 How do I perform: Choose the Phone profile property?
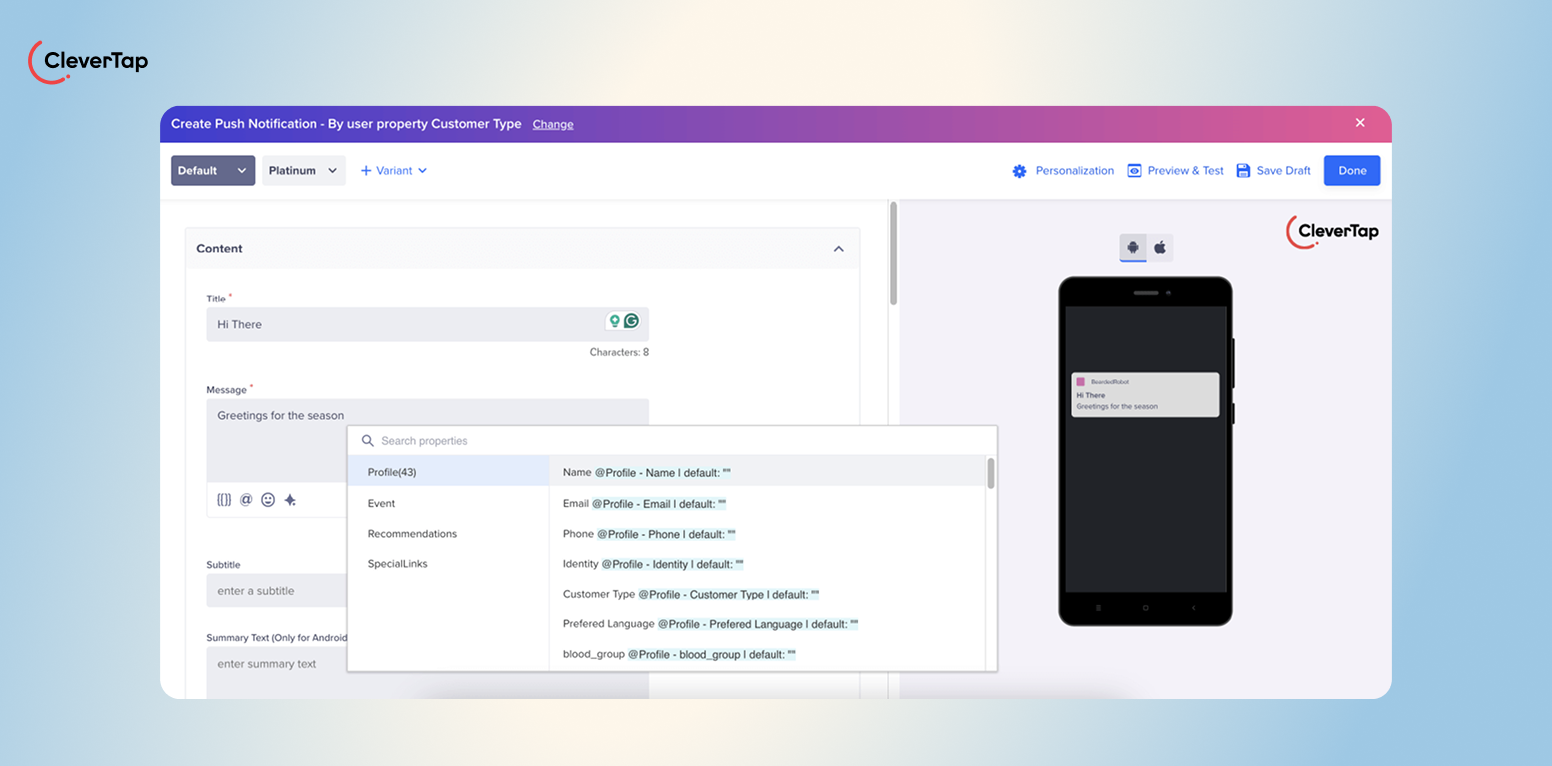[x=767, y=534]
